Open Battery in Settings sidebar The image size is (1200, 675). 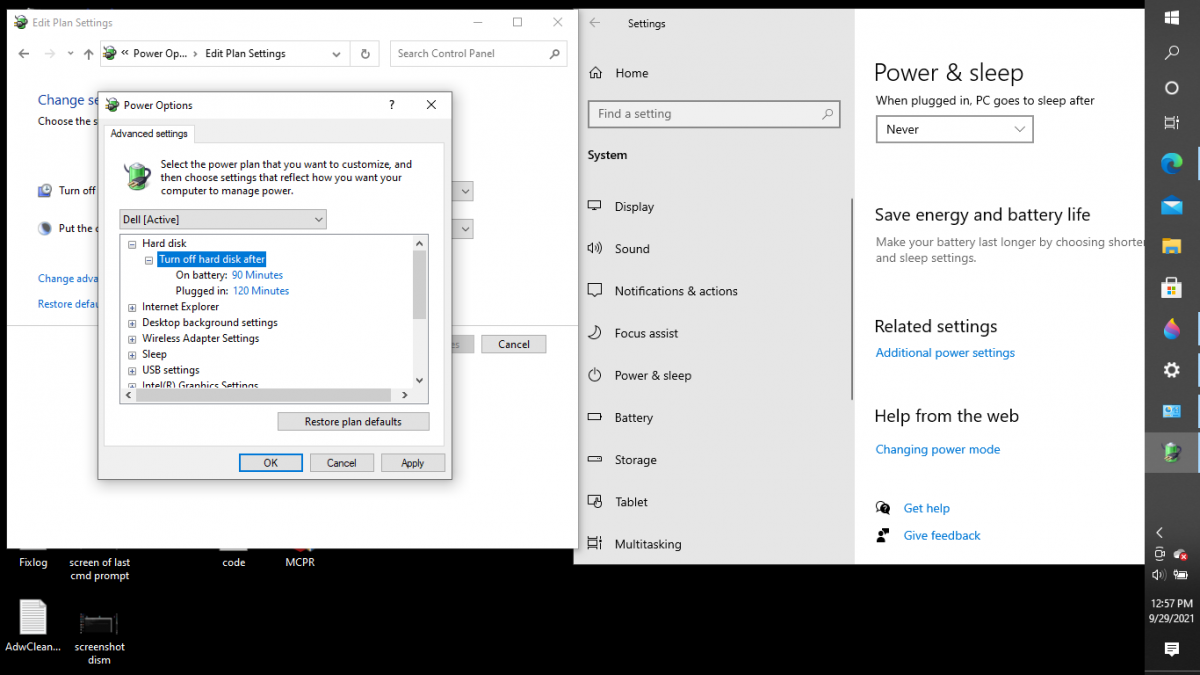point(633,418)
